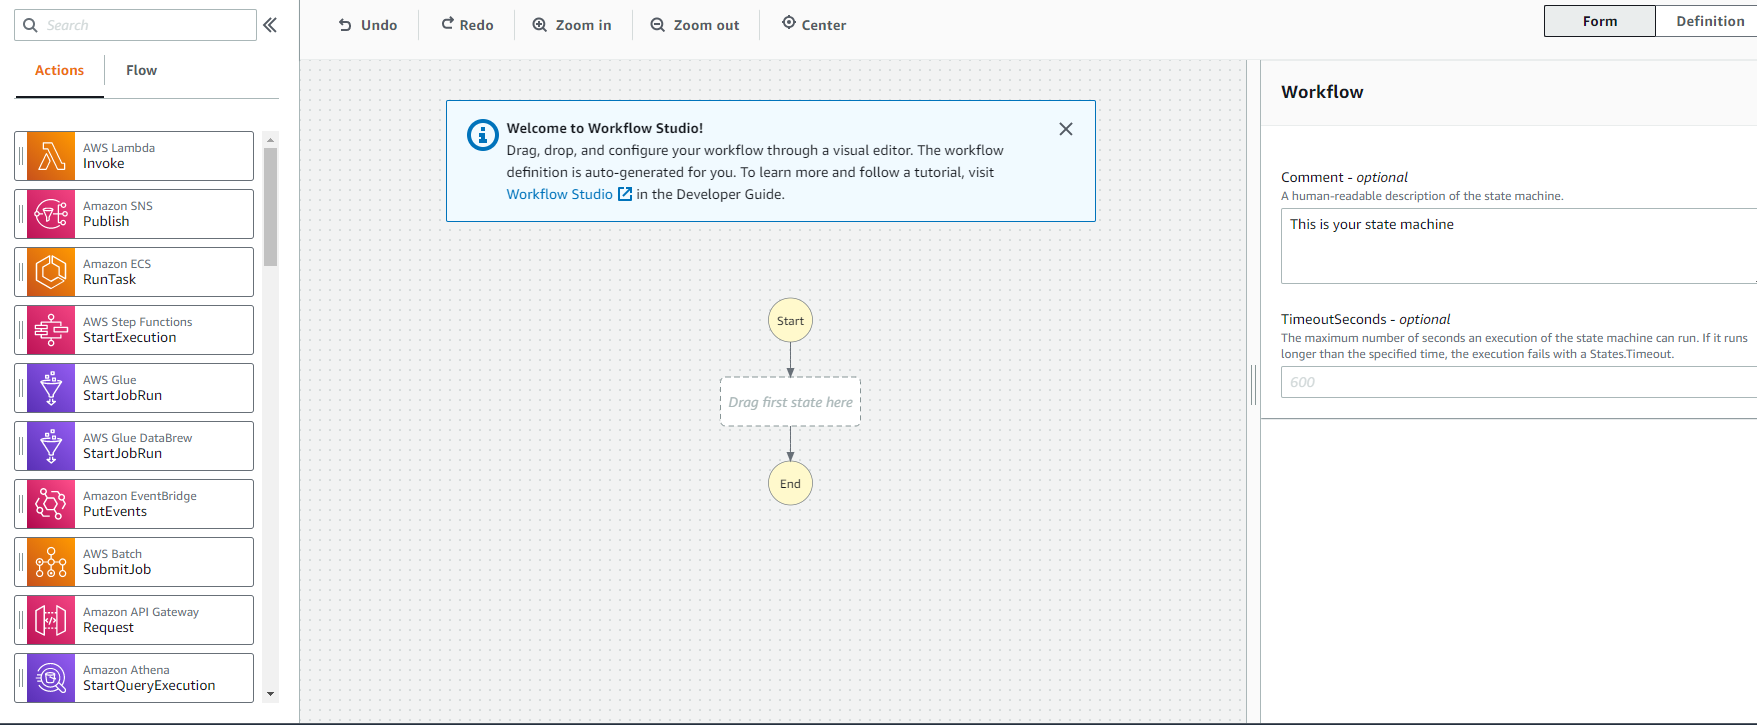
Task: Click the Amazon Athena StartQueryExecution icon
Action: (x=51, y=678)
